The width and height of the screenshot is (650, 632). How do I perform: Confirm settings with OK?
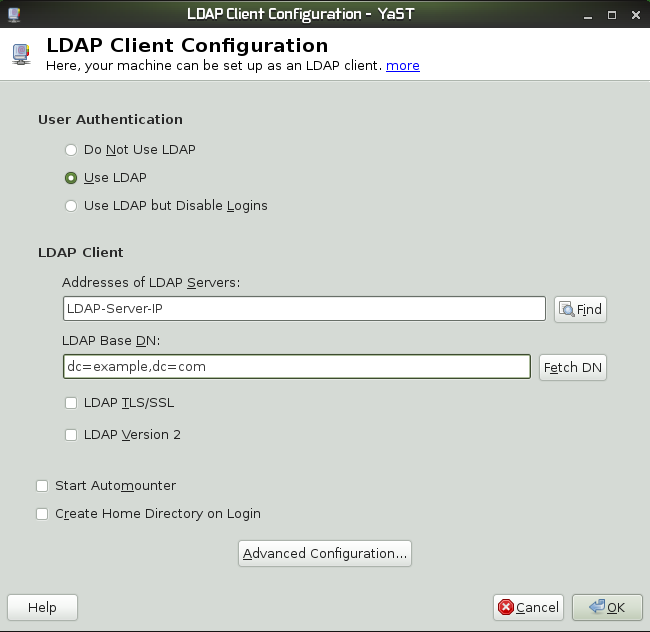coord(607,608)
